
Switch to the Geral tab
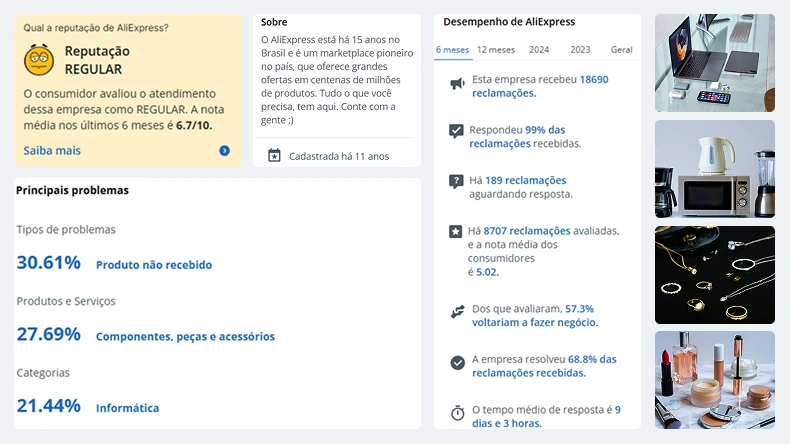622,50
